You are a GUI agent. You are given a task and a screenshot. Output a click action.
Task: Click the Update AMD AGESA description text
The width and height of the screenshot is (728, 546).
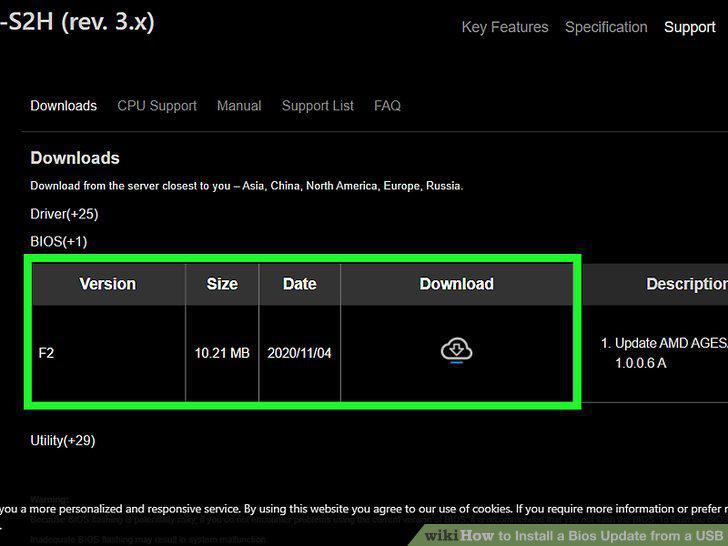[x=665, y=353]
